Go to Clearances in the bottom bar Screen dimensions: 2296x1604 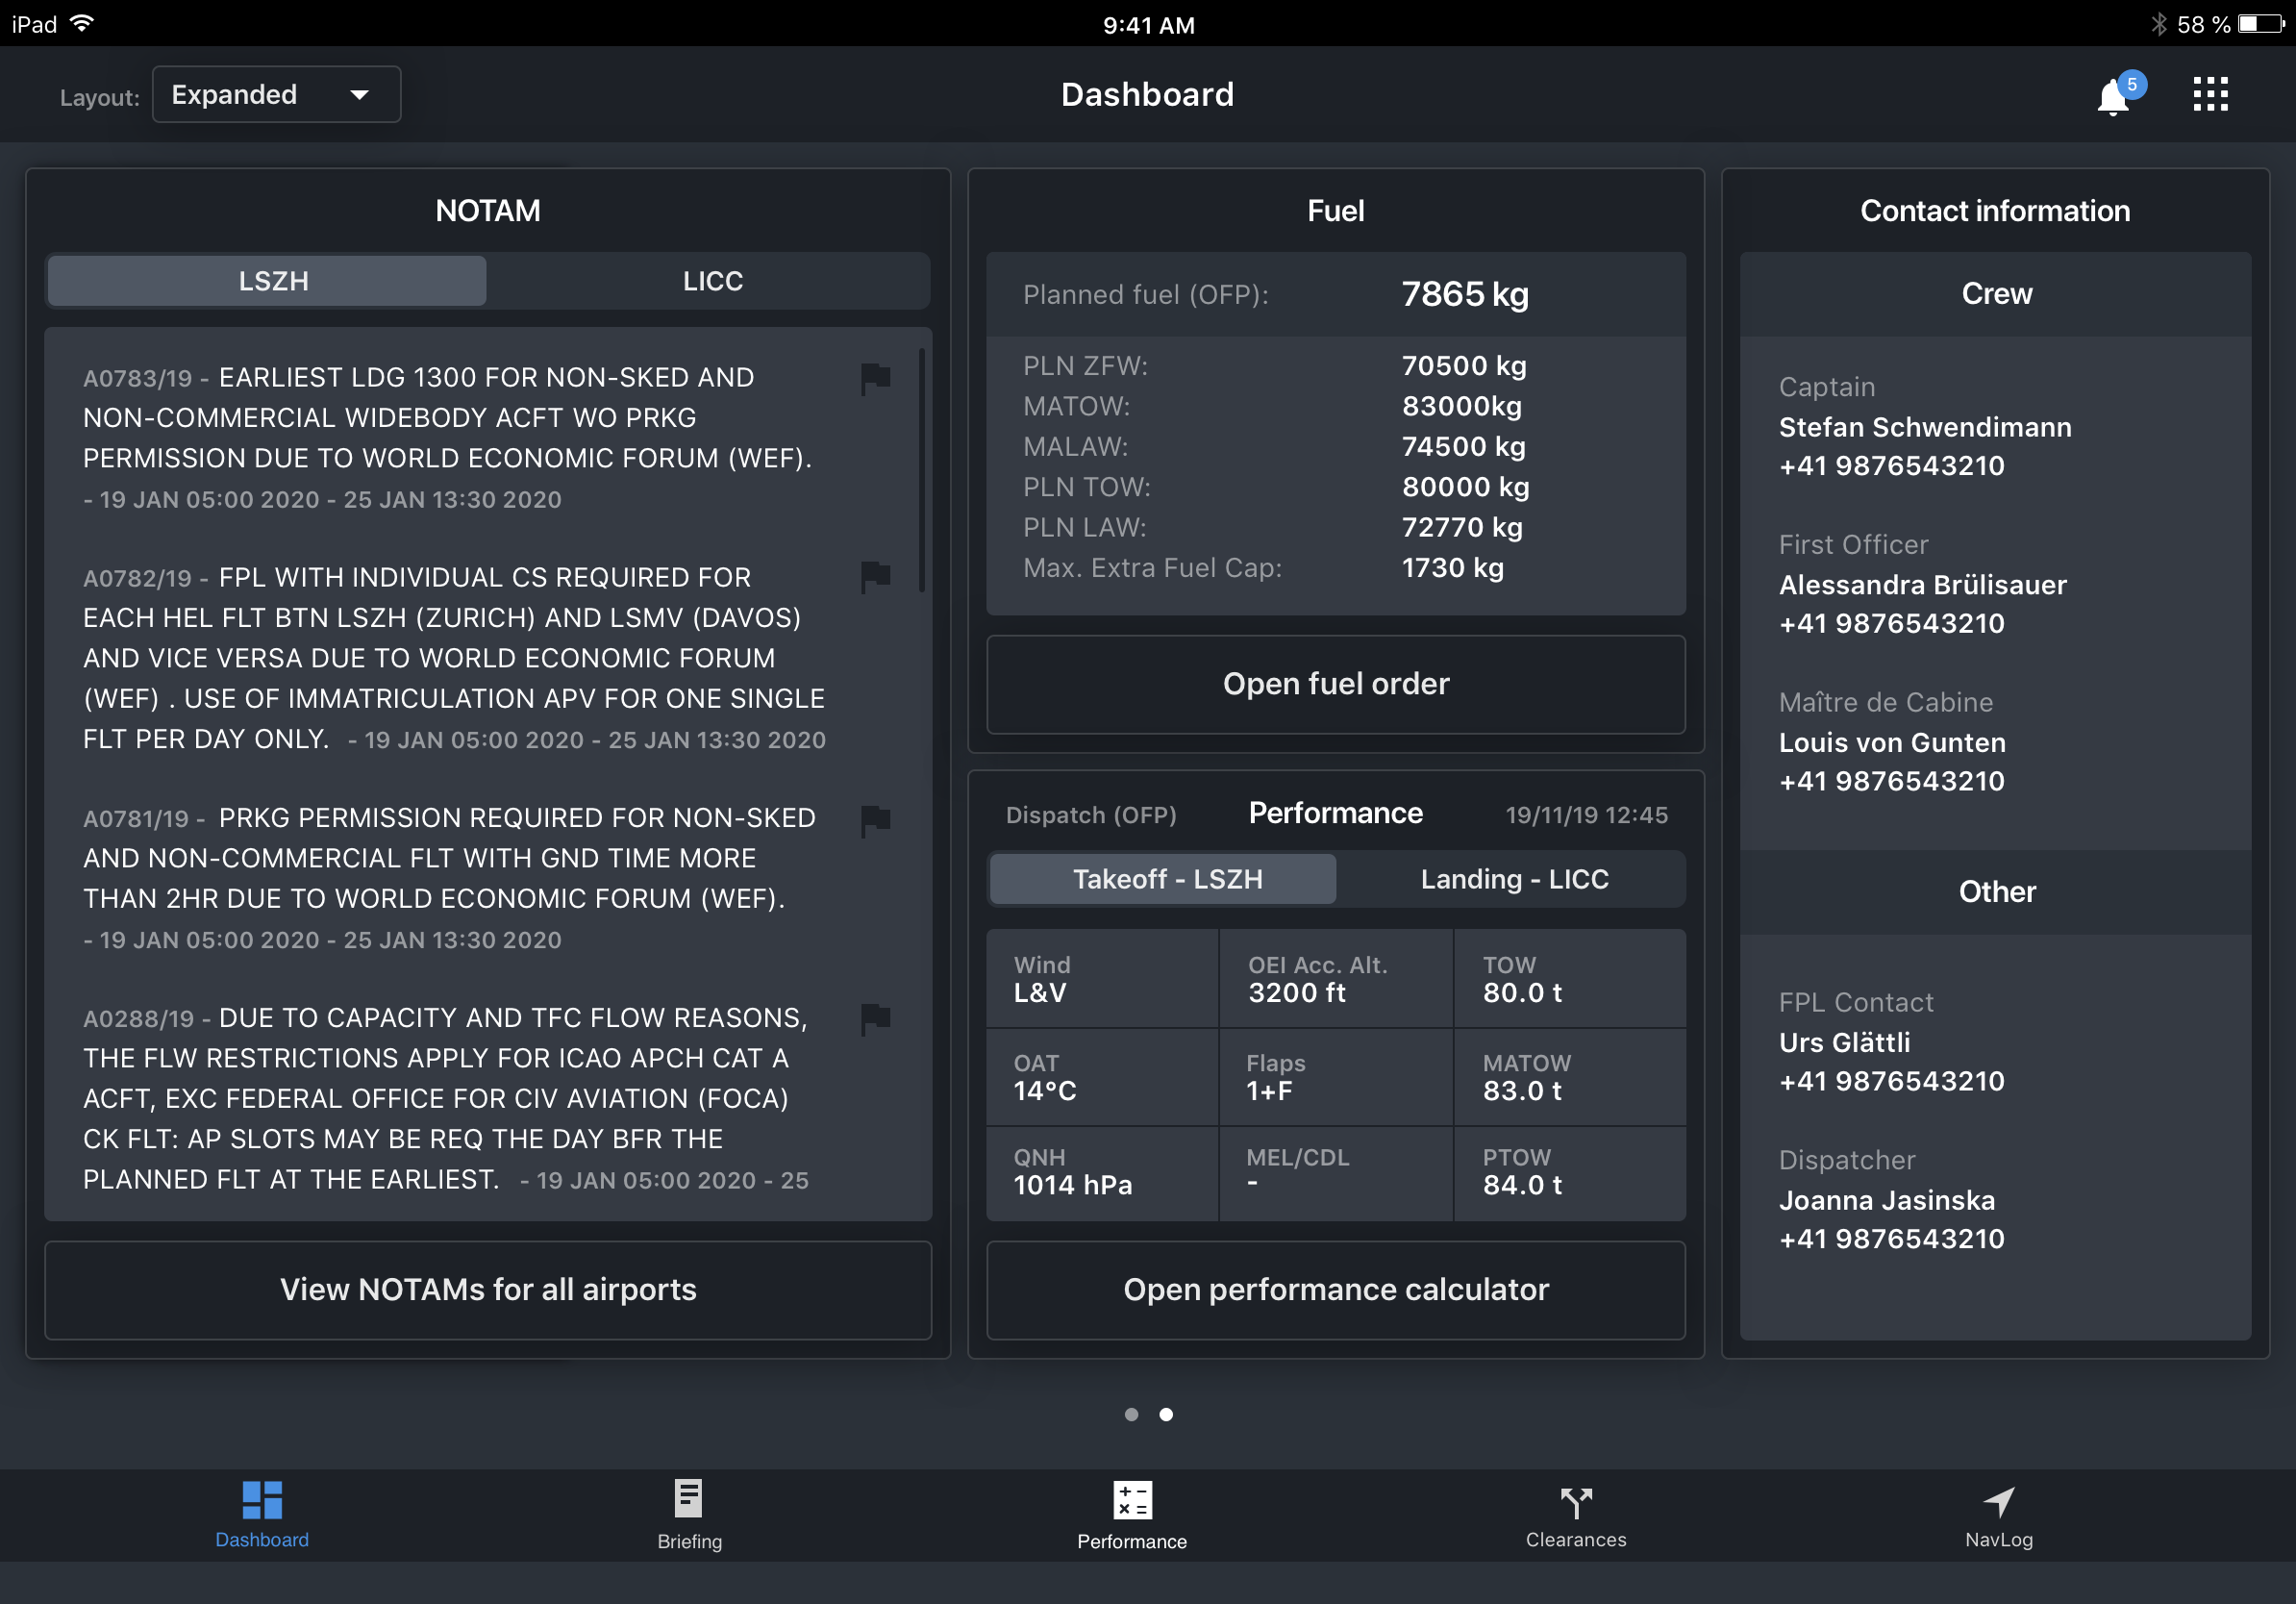pyautogui.click(x=1575, y=1513)
